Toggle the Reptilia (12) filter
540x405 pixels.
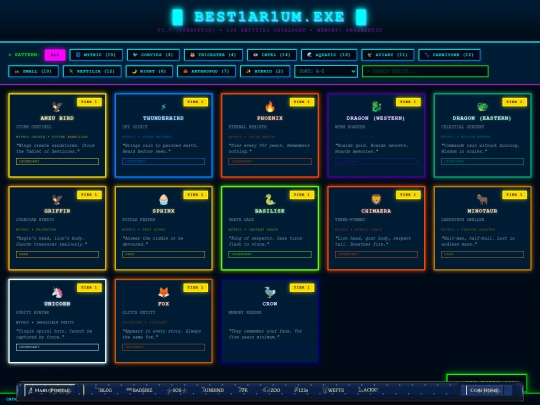coord(92,71)
